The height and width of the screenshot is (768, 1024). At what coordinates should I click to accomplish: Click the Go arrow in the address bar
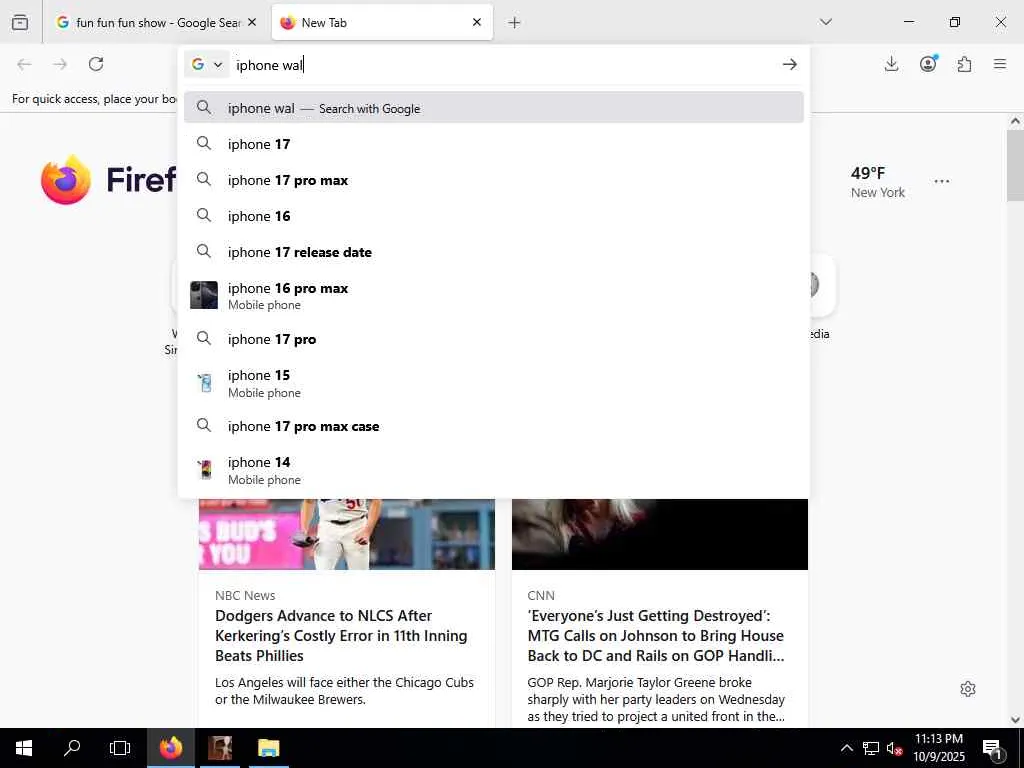click(790, 64)
